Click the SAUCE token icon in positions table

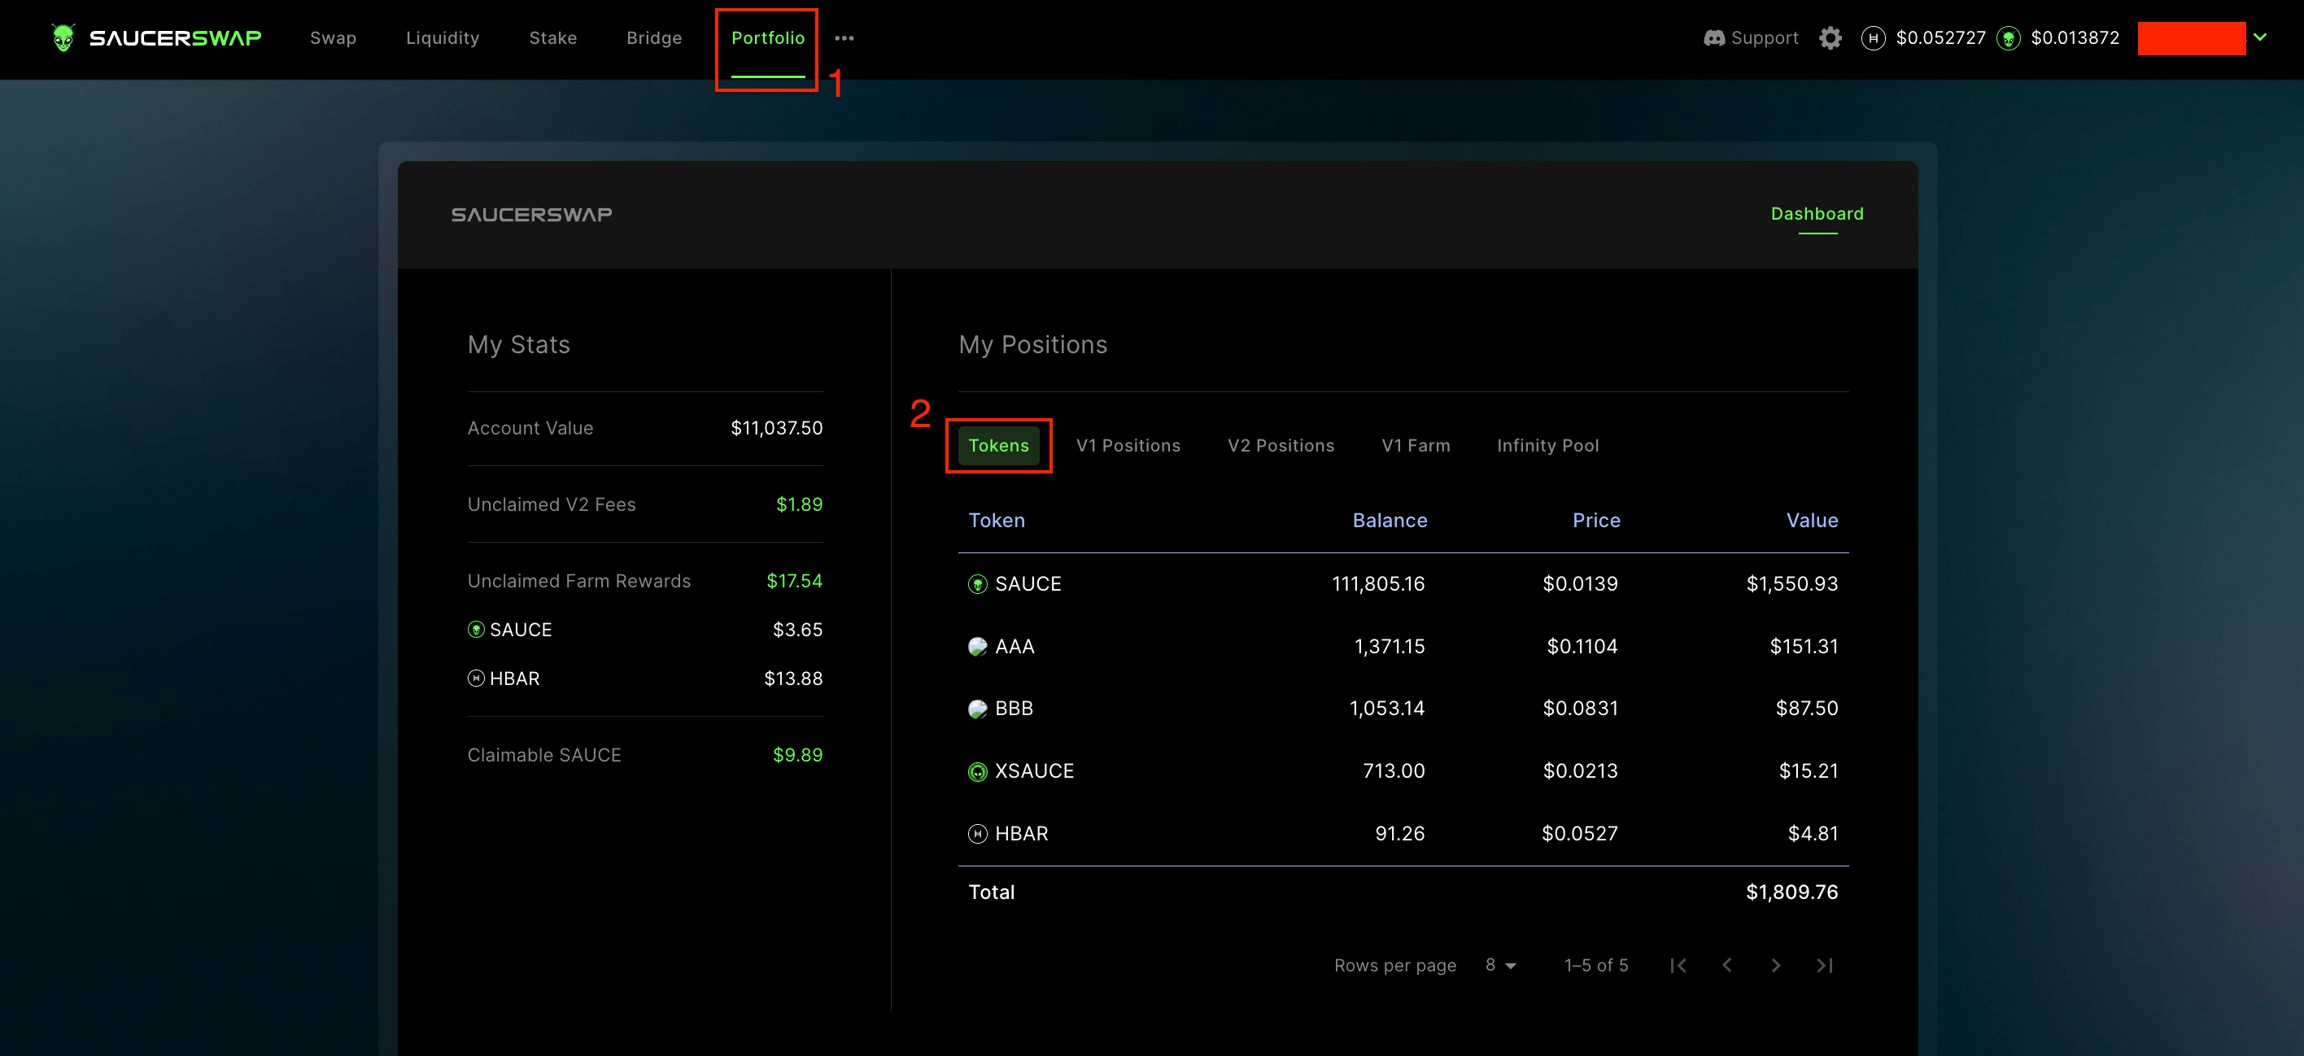click(978, 584)
